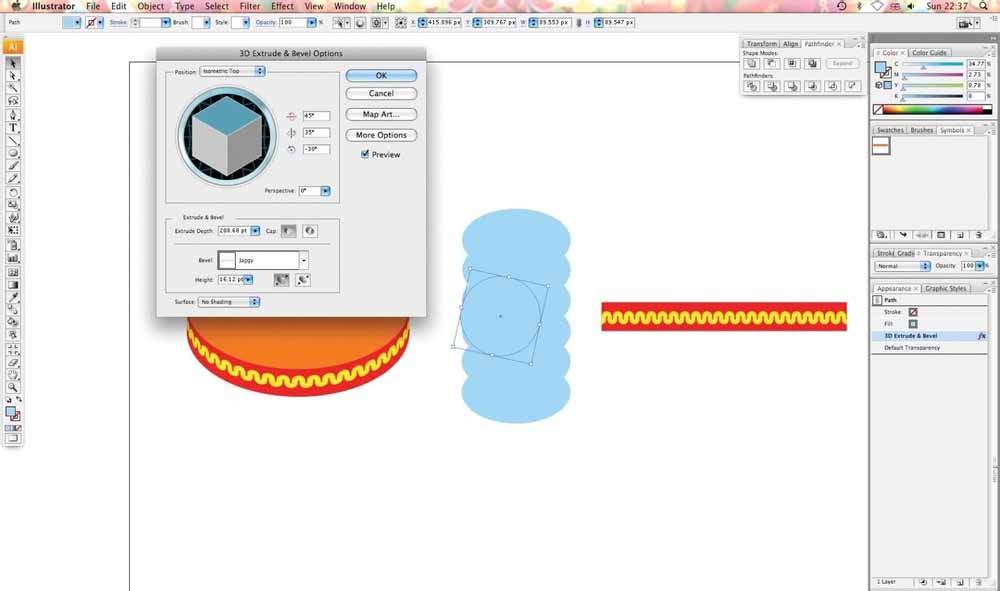Click third Shape Modes icon in Pathfinder
The image size is (1000, 591).
(x=792, y=64)
